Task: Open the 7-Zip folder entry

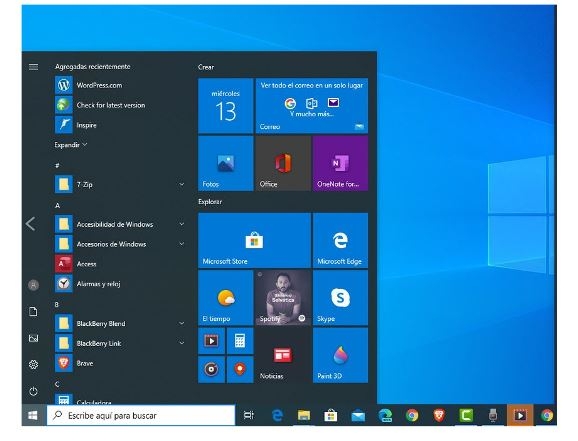Action: (120, 184)
